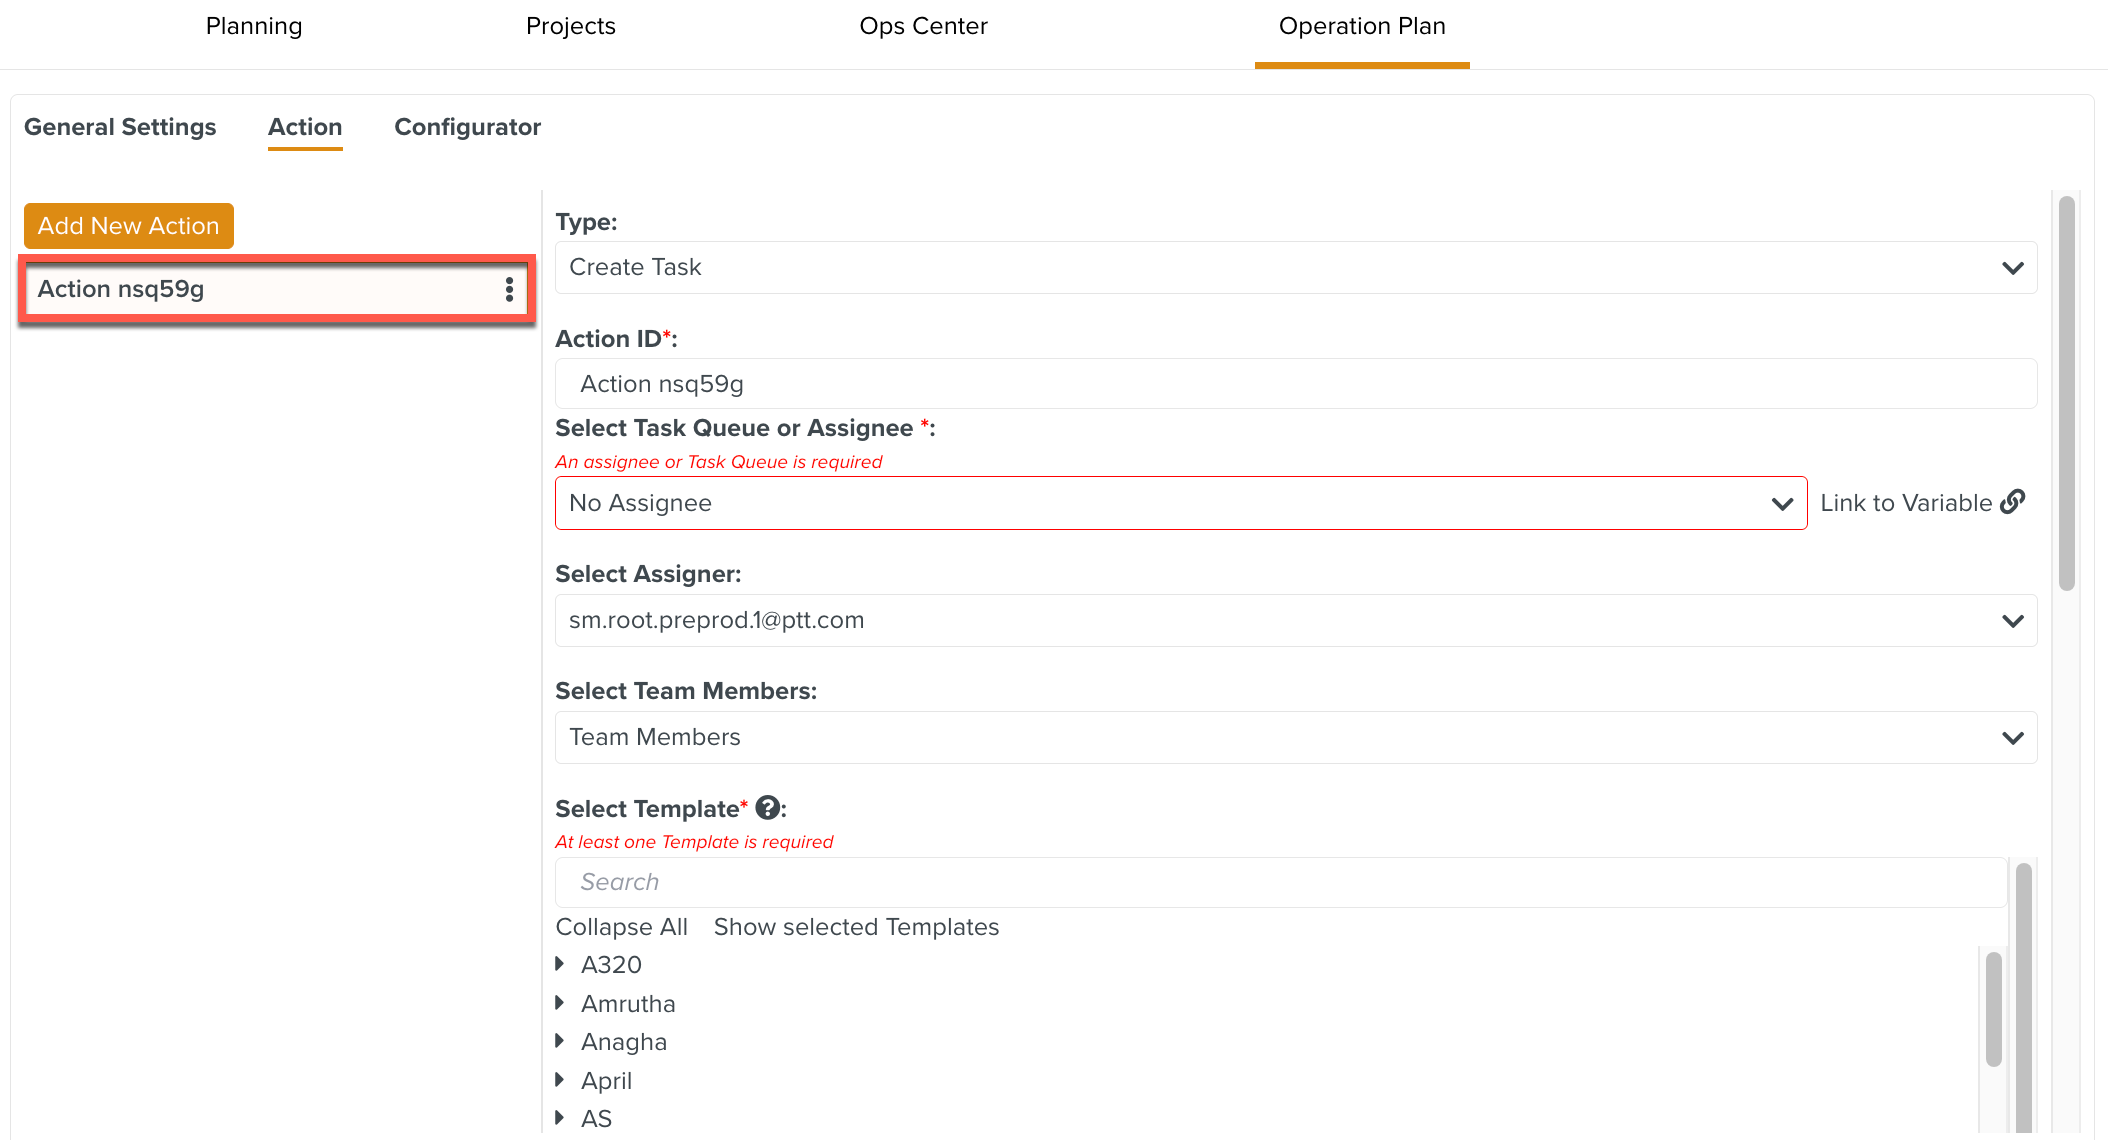Expand the Amrutha template folder
The image size is (2108, 1140).
pos(560,1003)
